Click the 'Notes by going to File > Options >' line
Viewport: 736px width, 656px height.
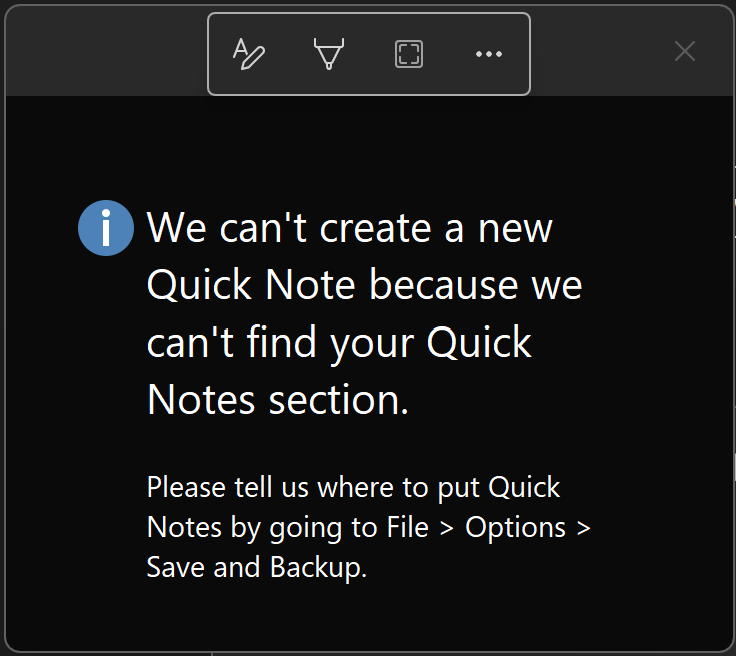point(368,527)
